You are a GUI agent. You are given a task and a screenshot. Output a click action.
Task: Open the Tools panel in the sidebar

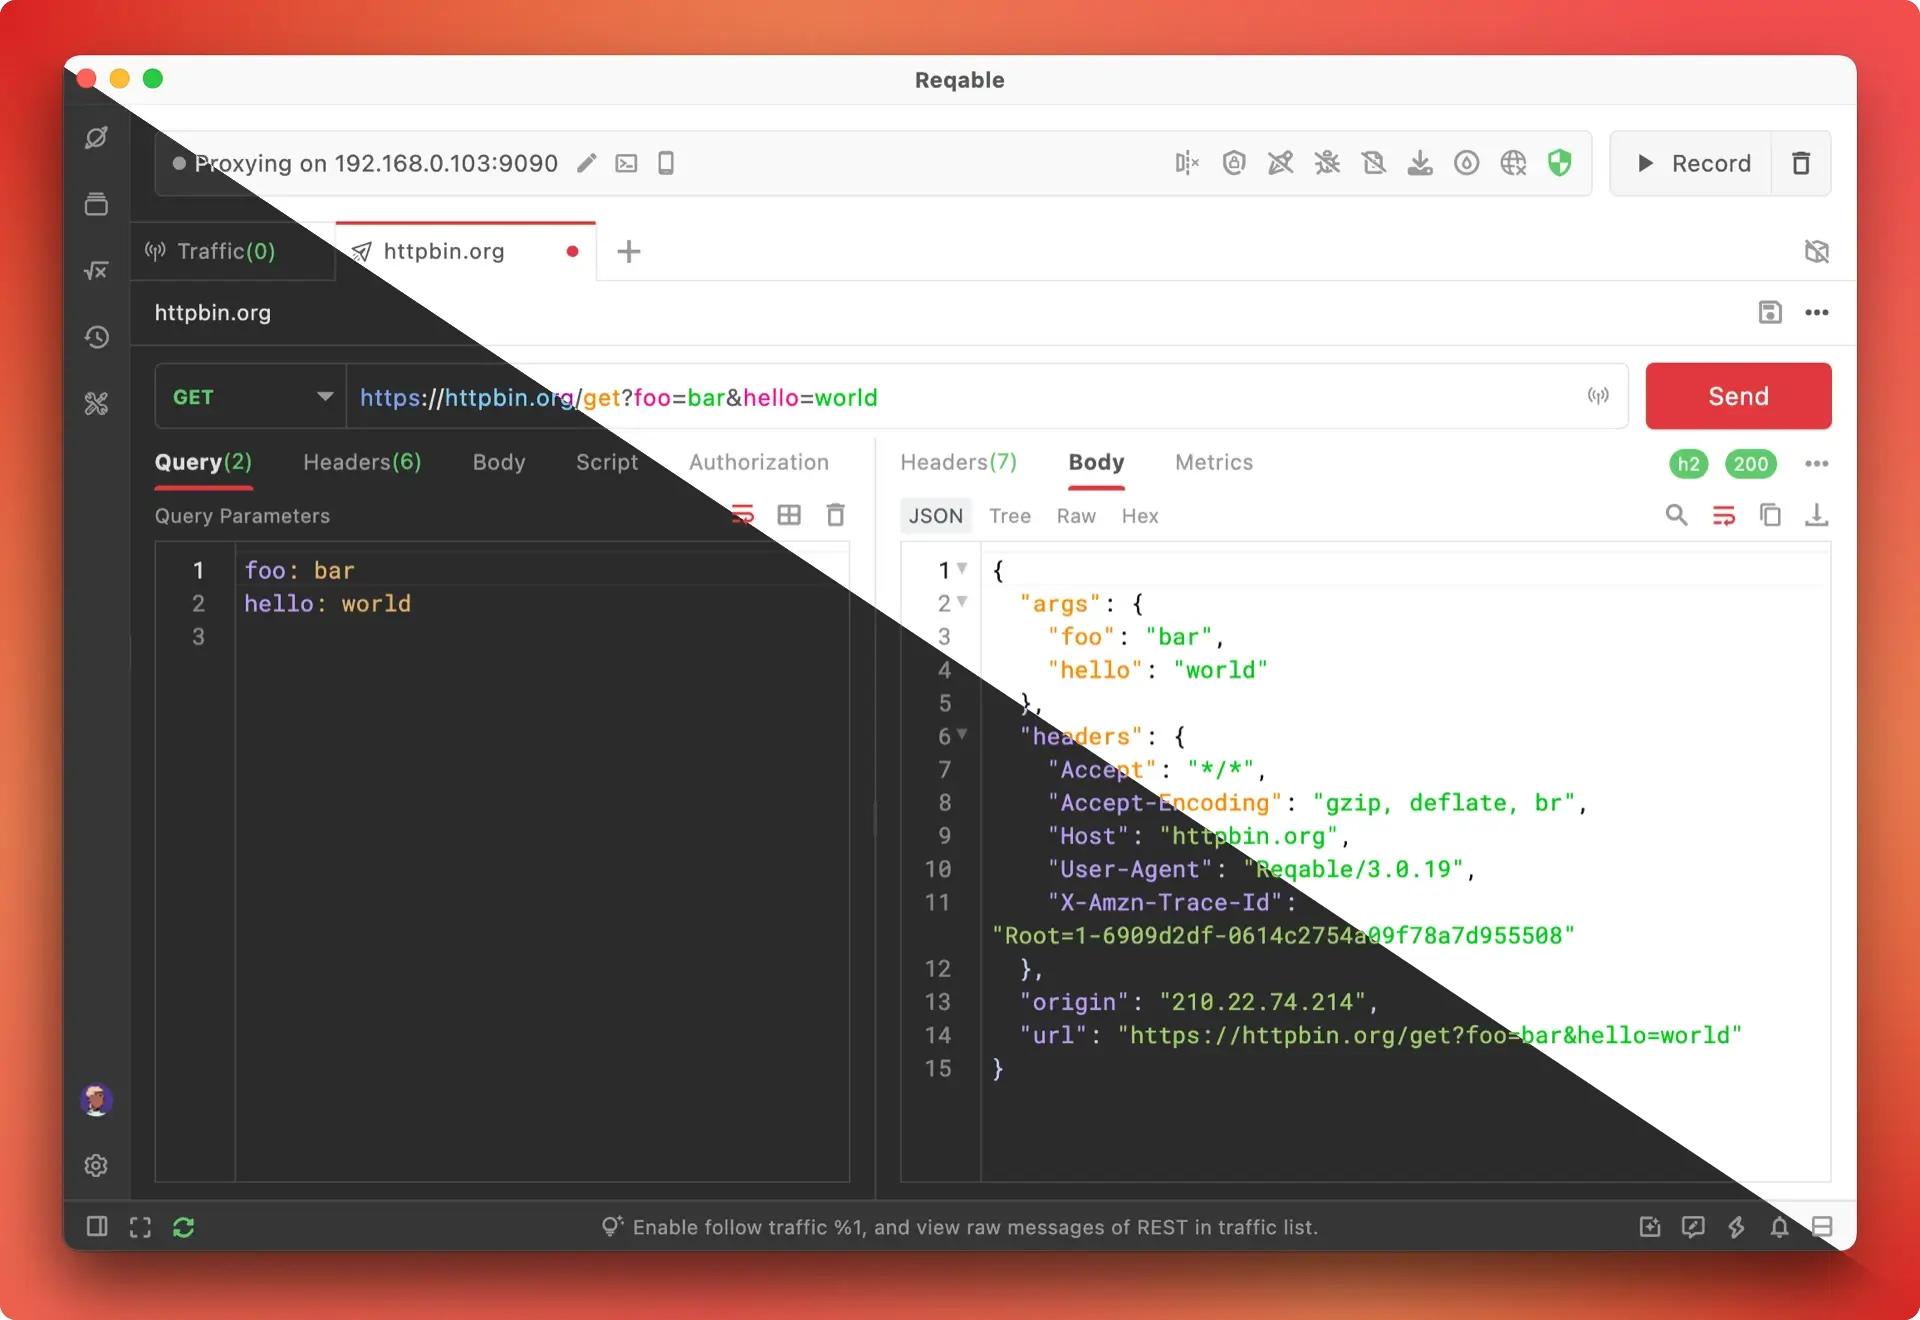click(x=96, y=403)
